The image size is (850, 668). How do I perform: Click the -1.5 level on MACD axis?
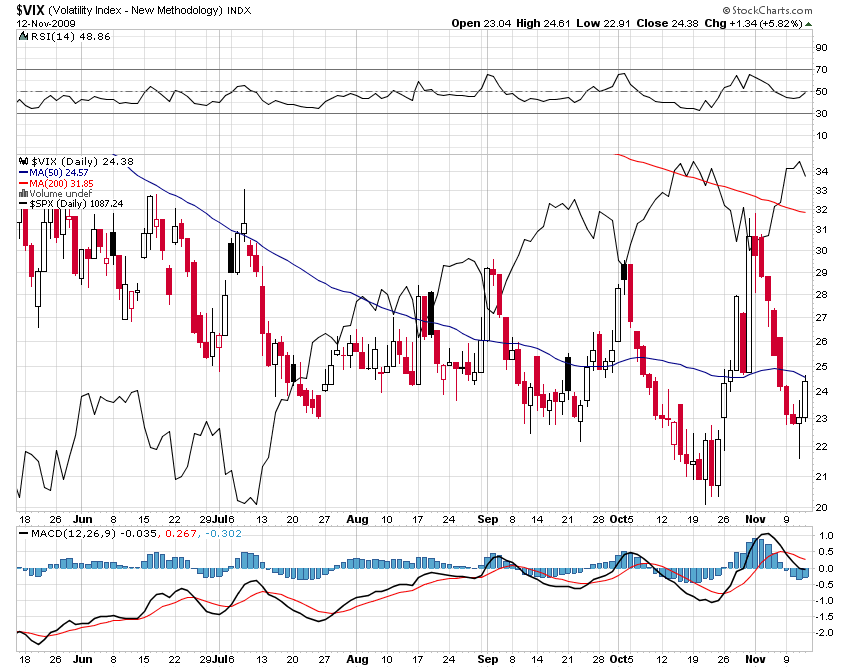pyautogui.click(x=825, y=616)
